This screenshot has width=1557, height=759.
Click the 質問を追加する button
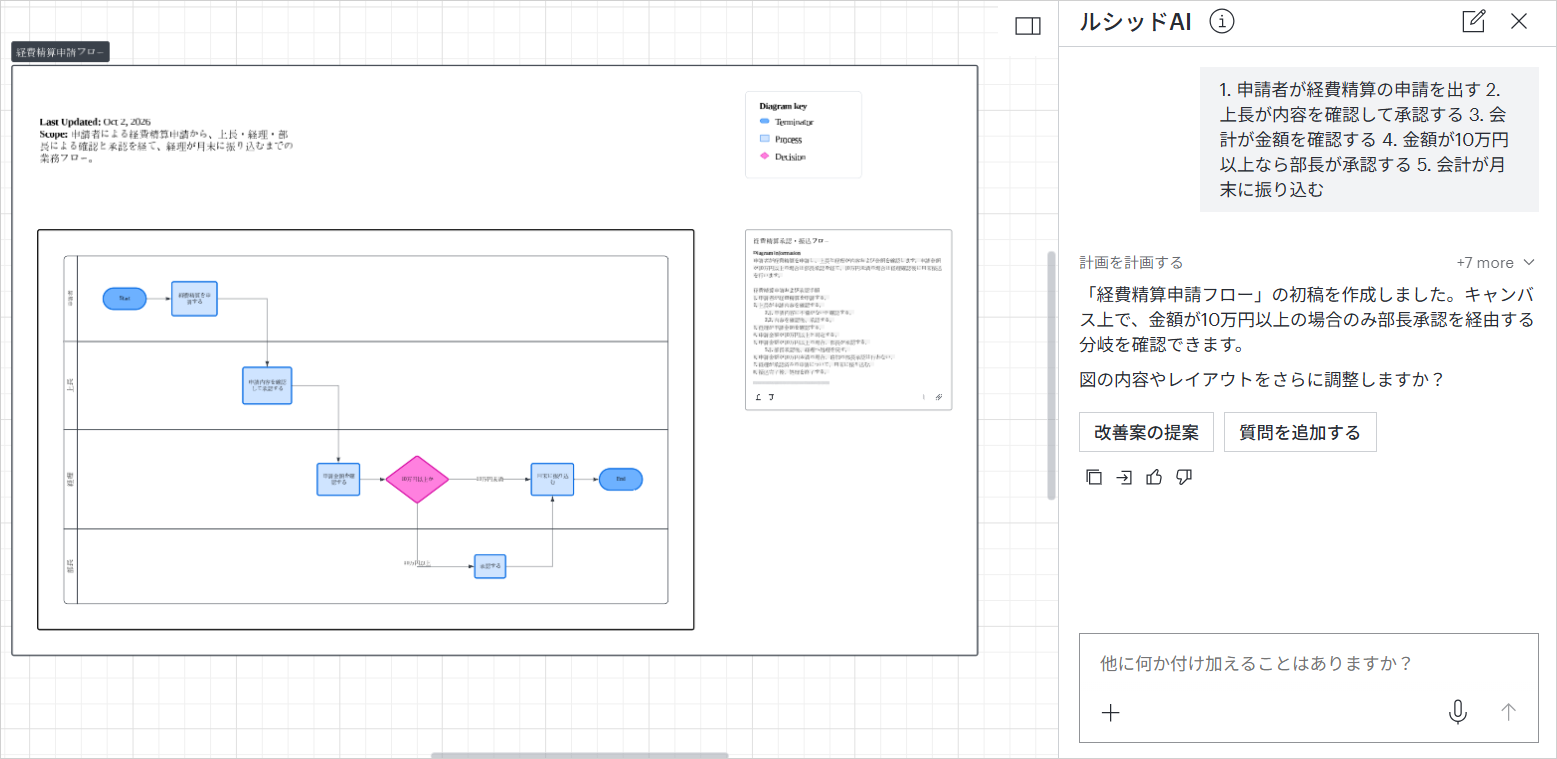pos(1300,432)
